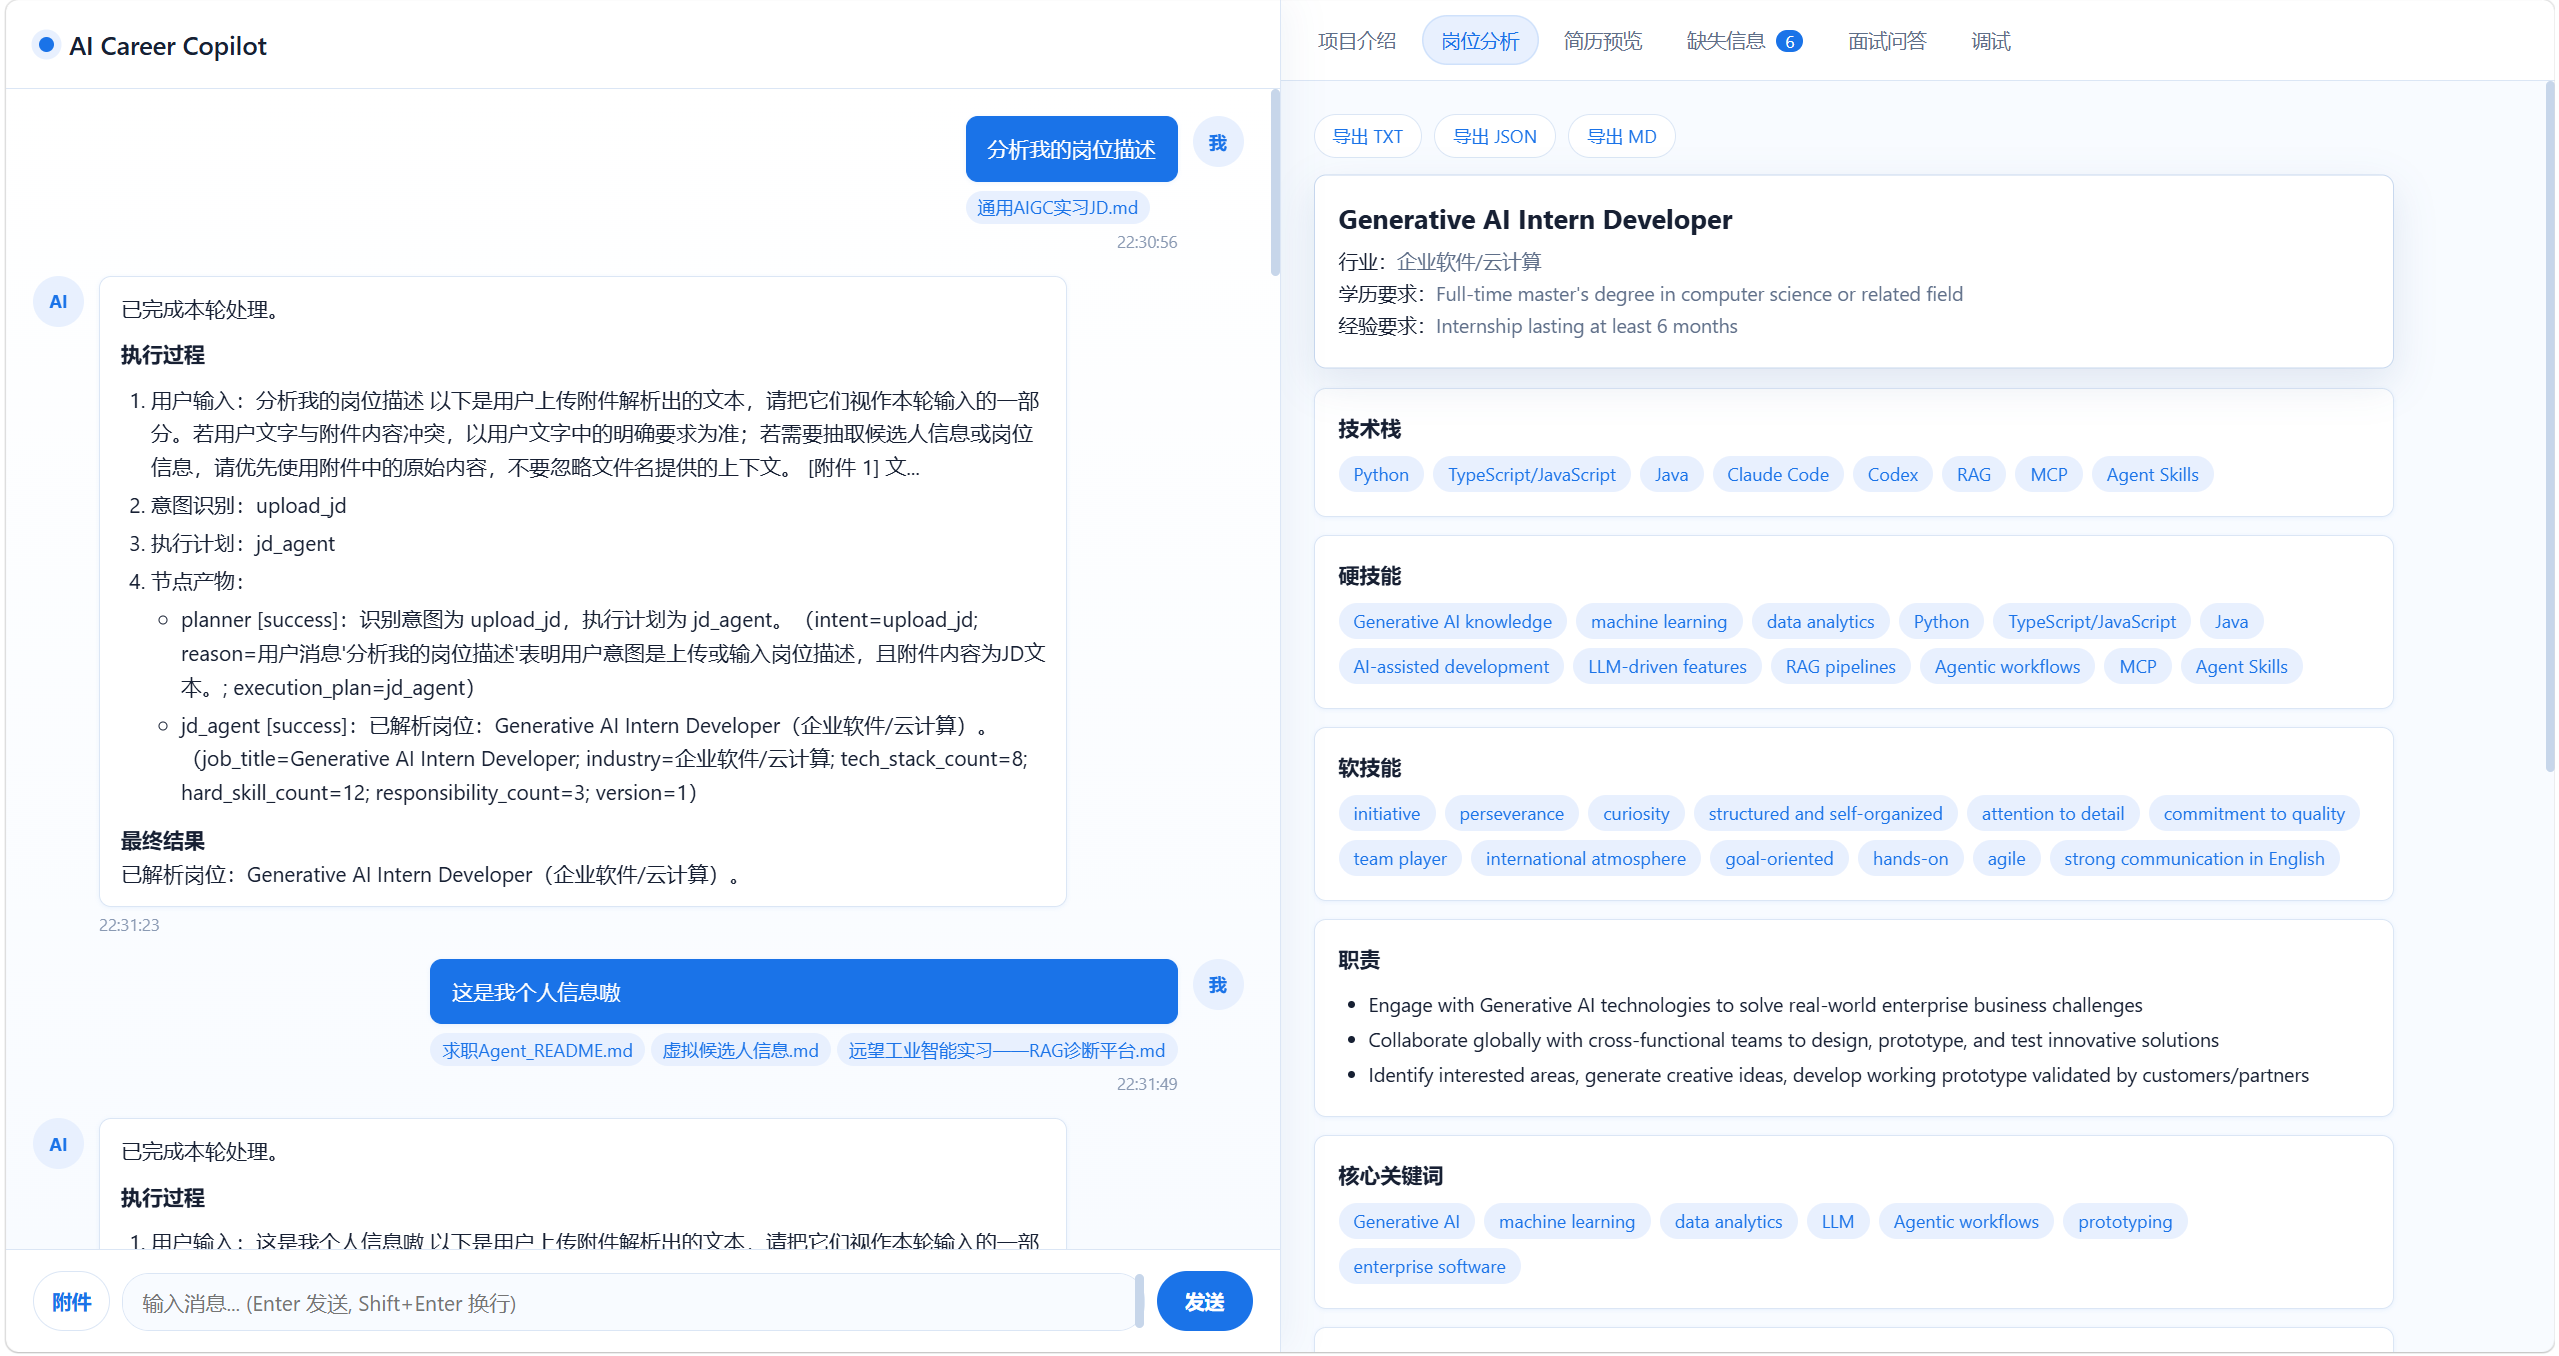Open attachment 虚拟候选人信息.md
Viewport: 2559px width, 1356px height.
740,1051
